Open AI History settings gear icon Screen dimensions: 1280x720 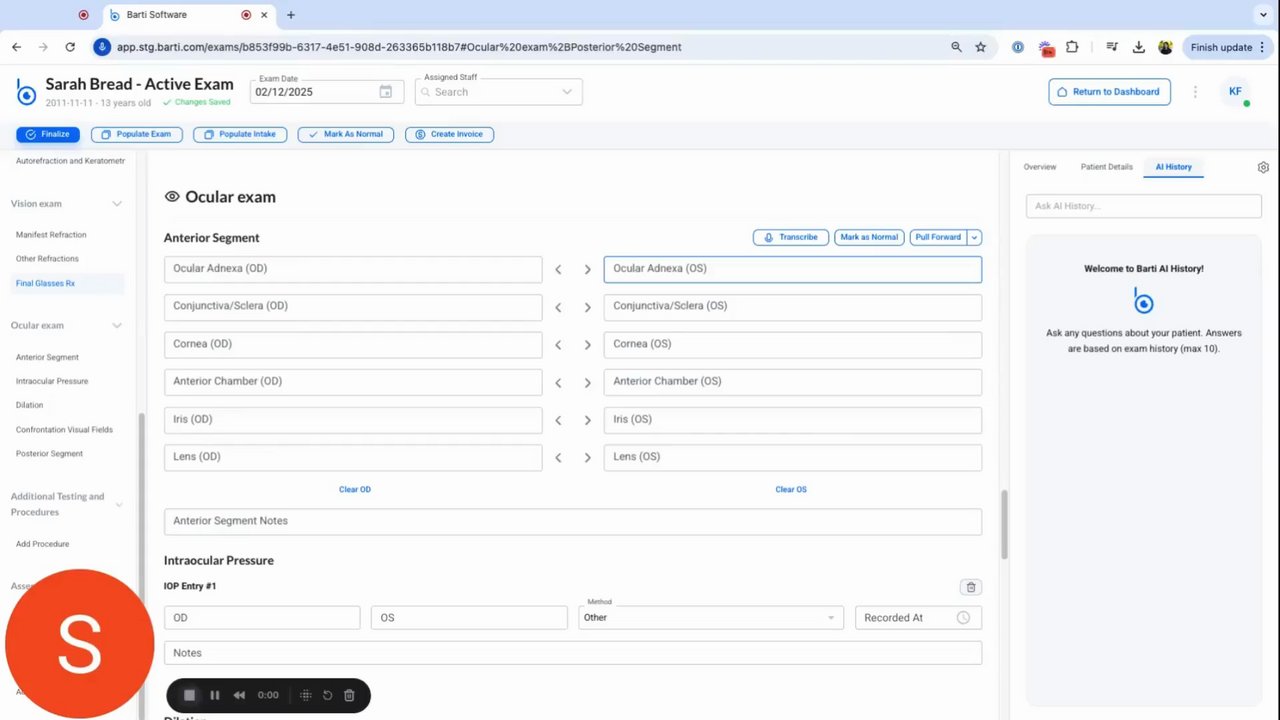click(x=1263, y=168)
